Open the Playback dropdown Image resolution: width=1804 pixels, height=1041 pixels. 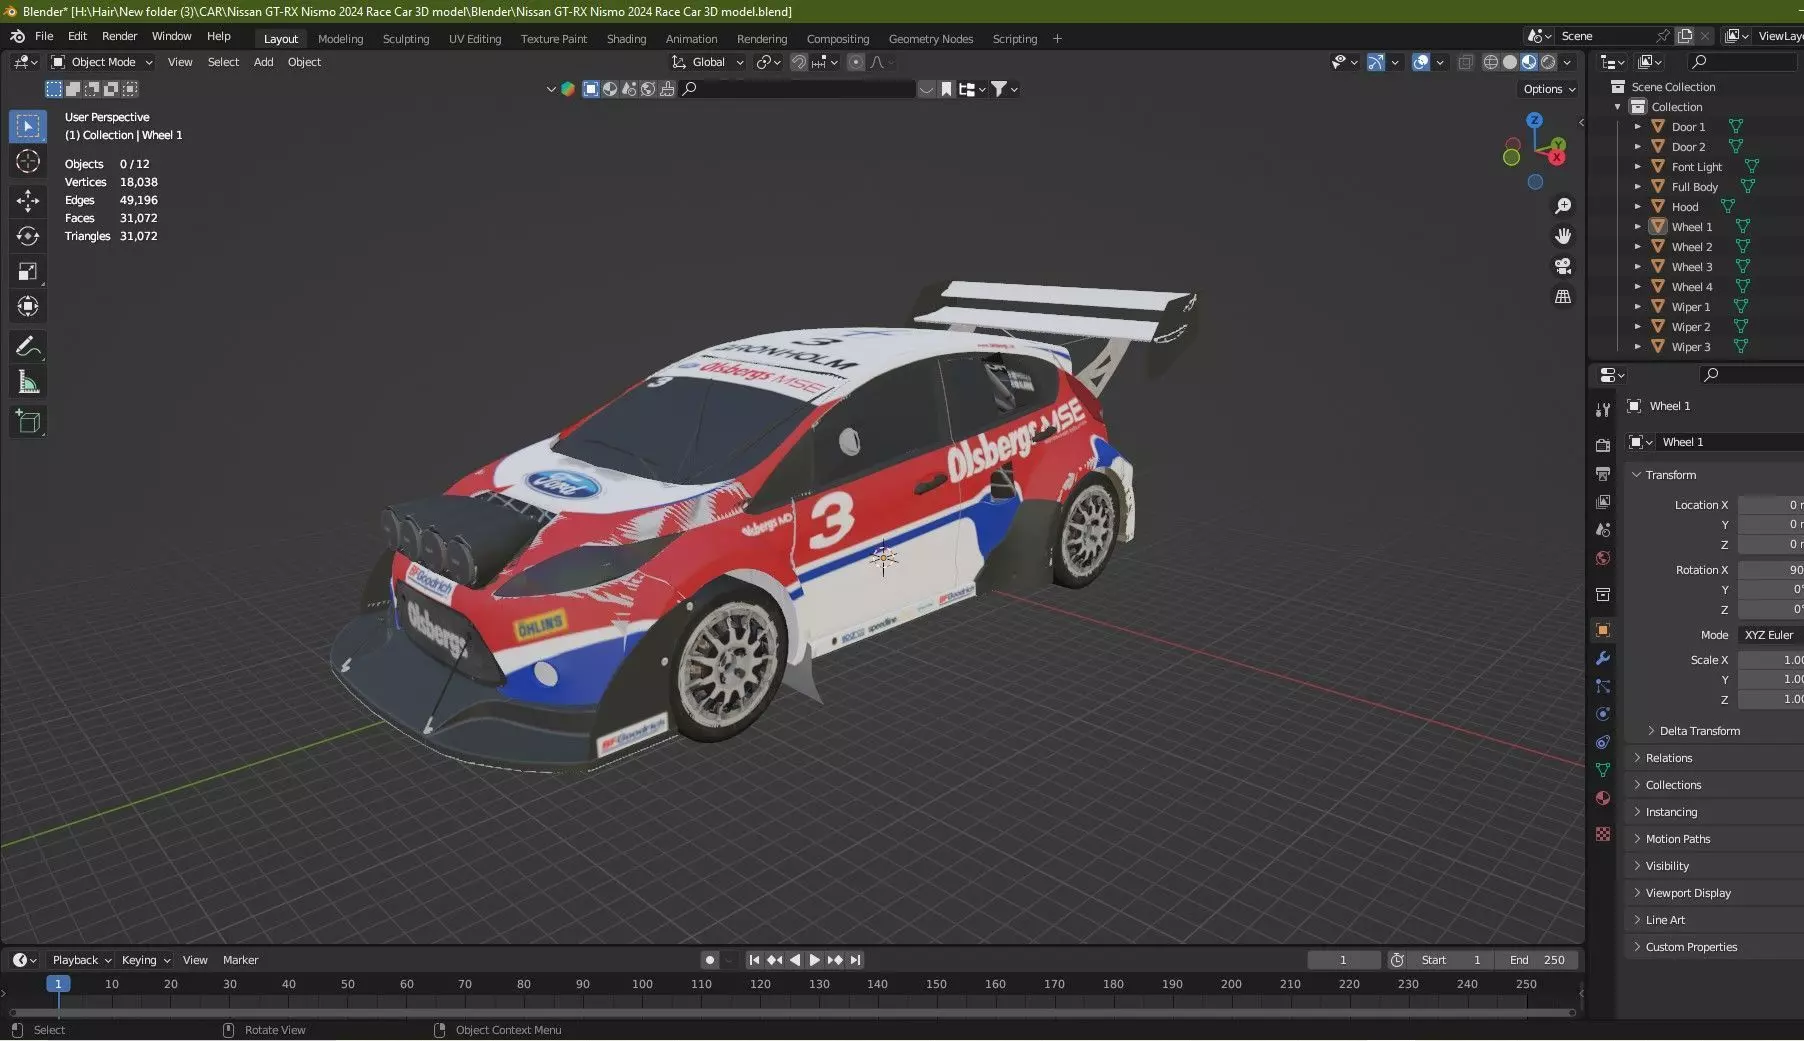[x=81, y=960]
